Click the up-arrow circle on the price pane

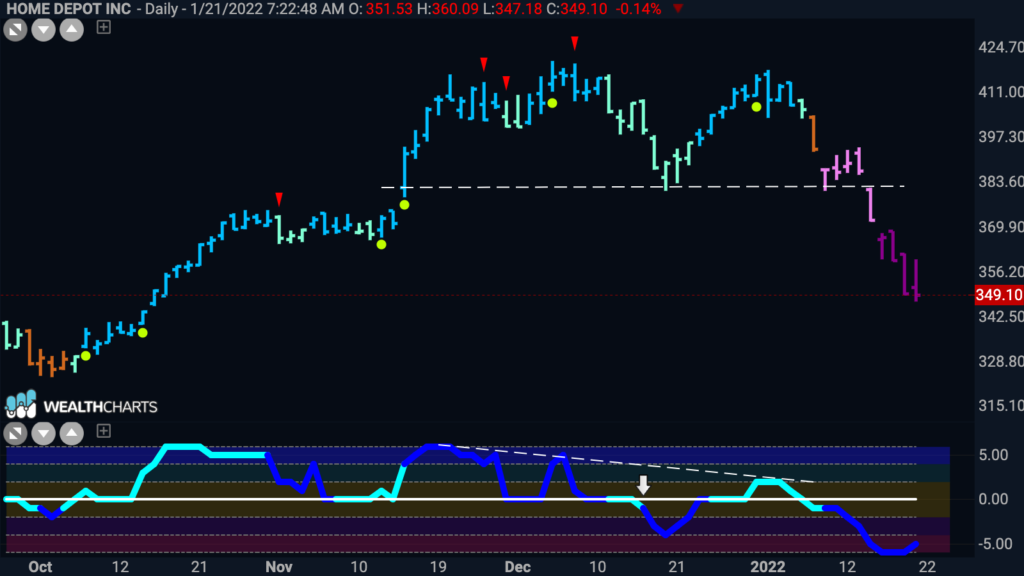(72, 29)
